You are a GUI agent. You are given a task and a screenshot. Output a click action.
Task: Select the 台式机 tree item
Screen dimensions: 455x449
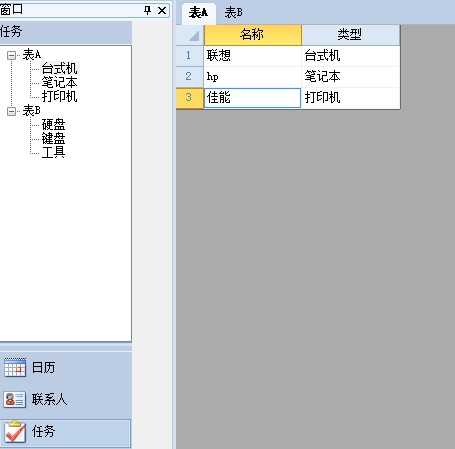point(60,68)
